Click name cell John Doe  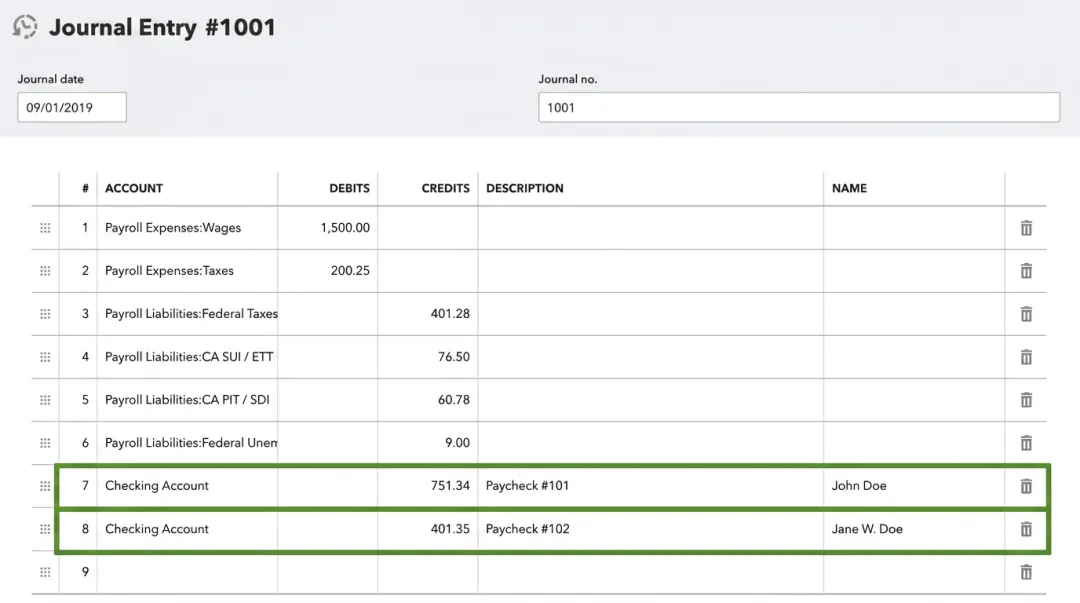[914, 486]
